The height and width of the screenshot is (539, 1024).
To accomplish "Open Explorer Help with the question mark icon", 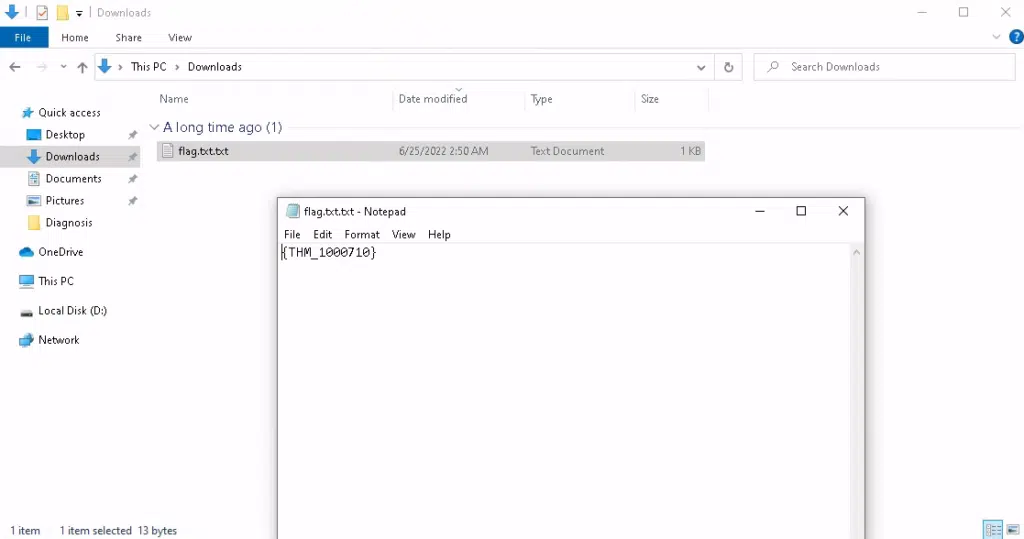I will point(1016,37).
